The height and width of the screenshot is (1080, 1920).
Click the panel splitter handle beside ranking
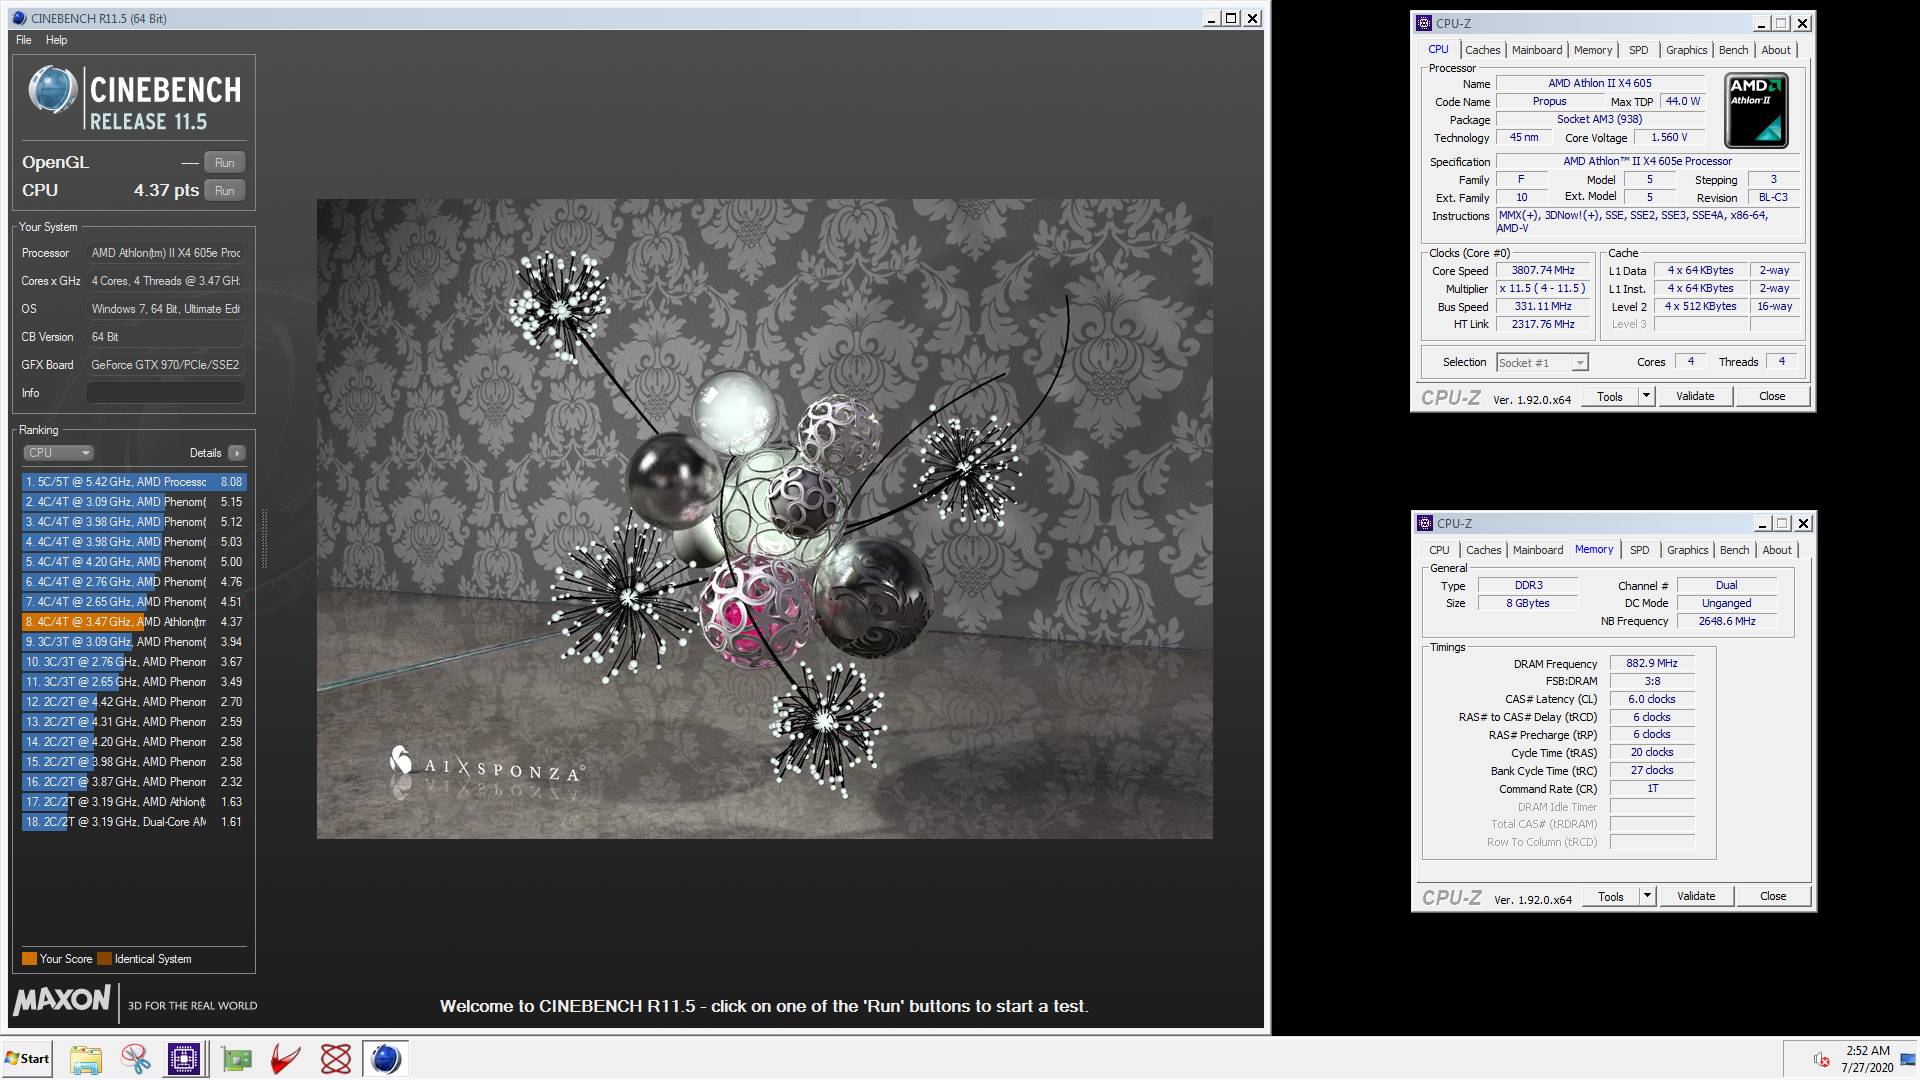click(264, 540)
